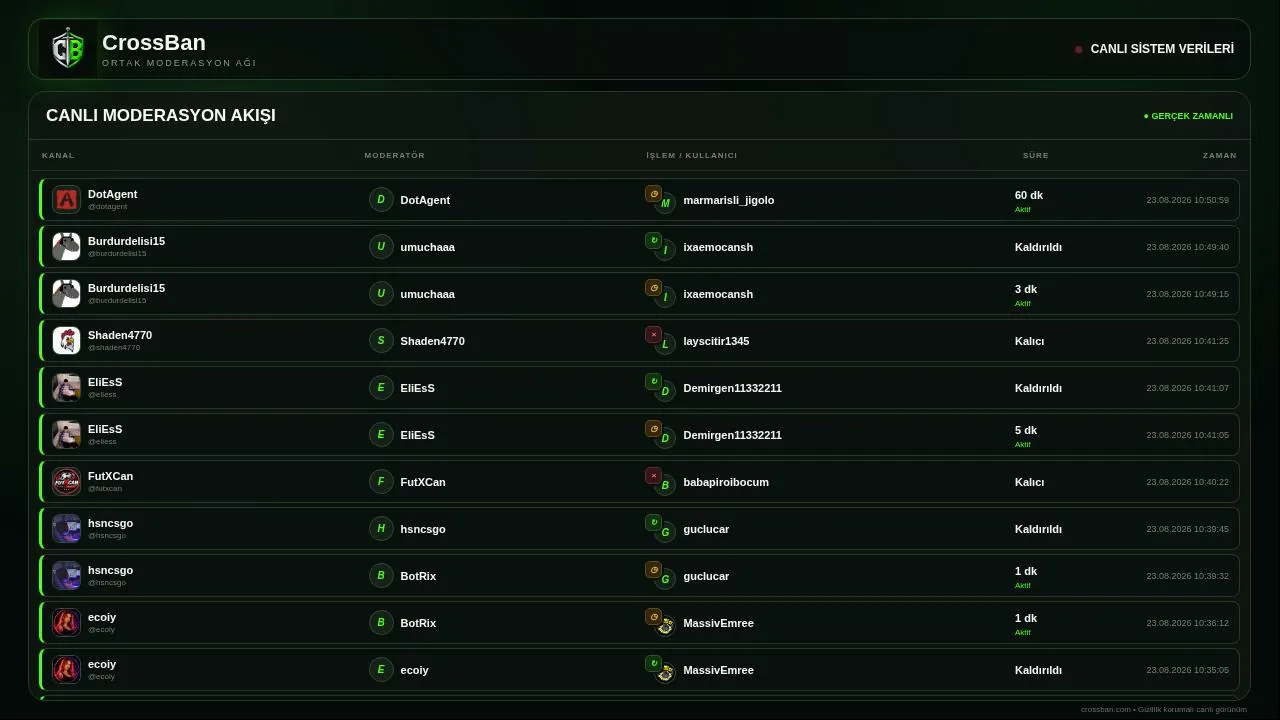Click the KANAL column header
Viewport: 1280px width, 720px height.
58,155
